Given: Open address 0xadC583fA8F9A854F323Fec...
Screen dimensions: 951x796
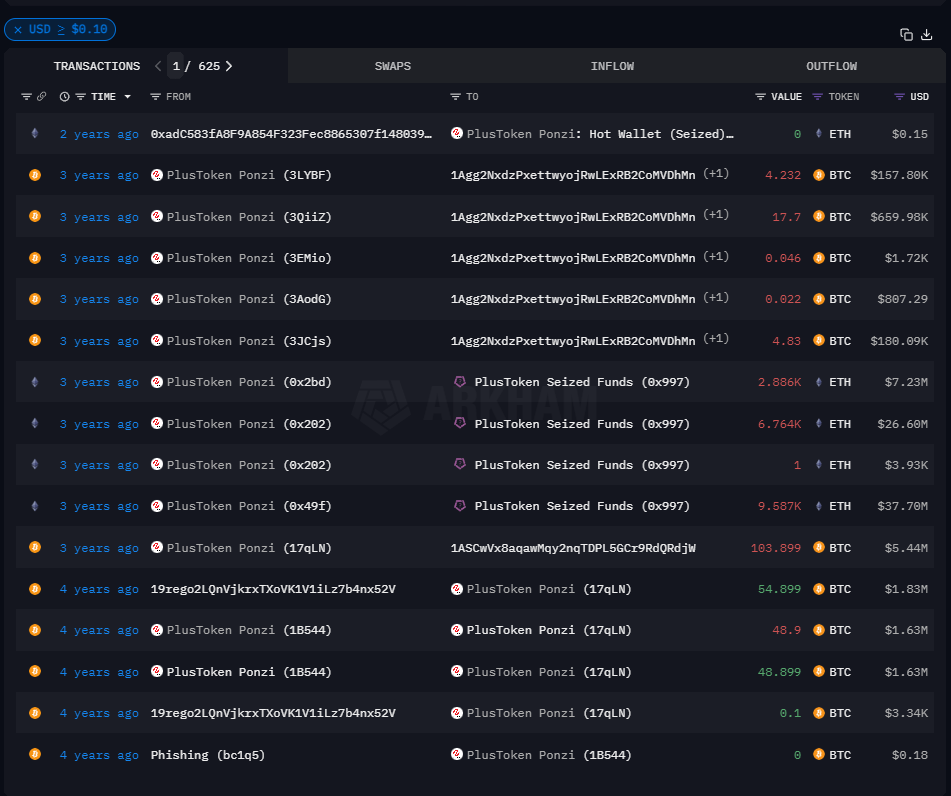Looking at the screenshot, I should (x=291, y=134).
